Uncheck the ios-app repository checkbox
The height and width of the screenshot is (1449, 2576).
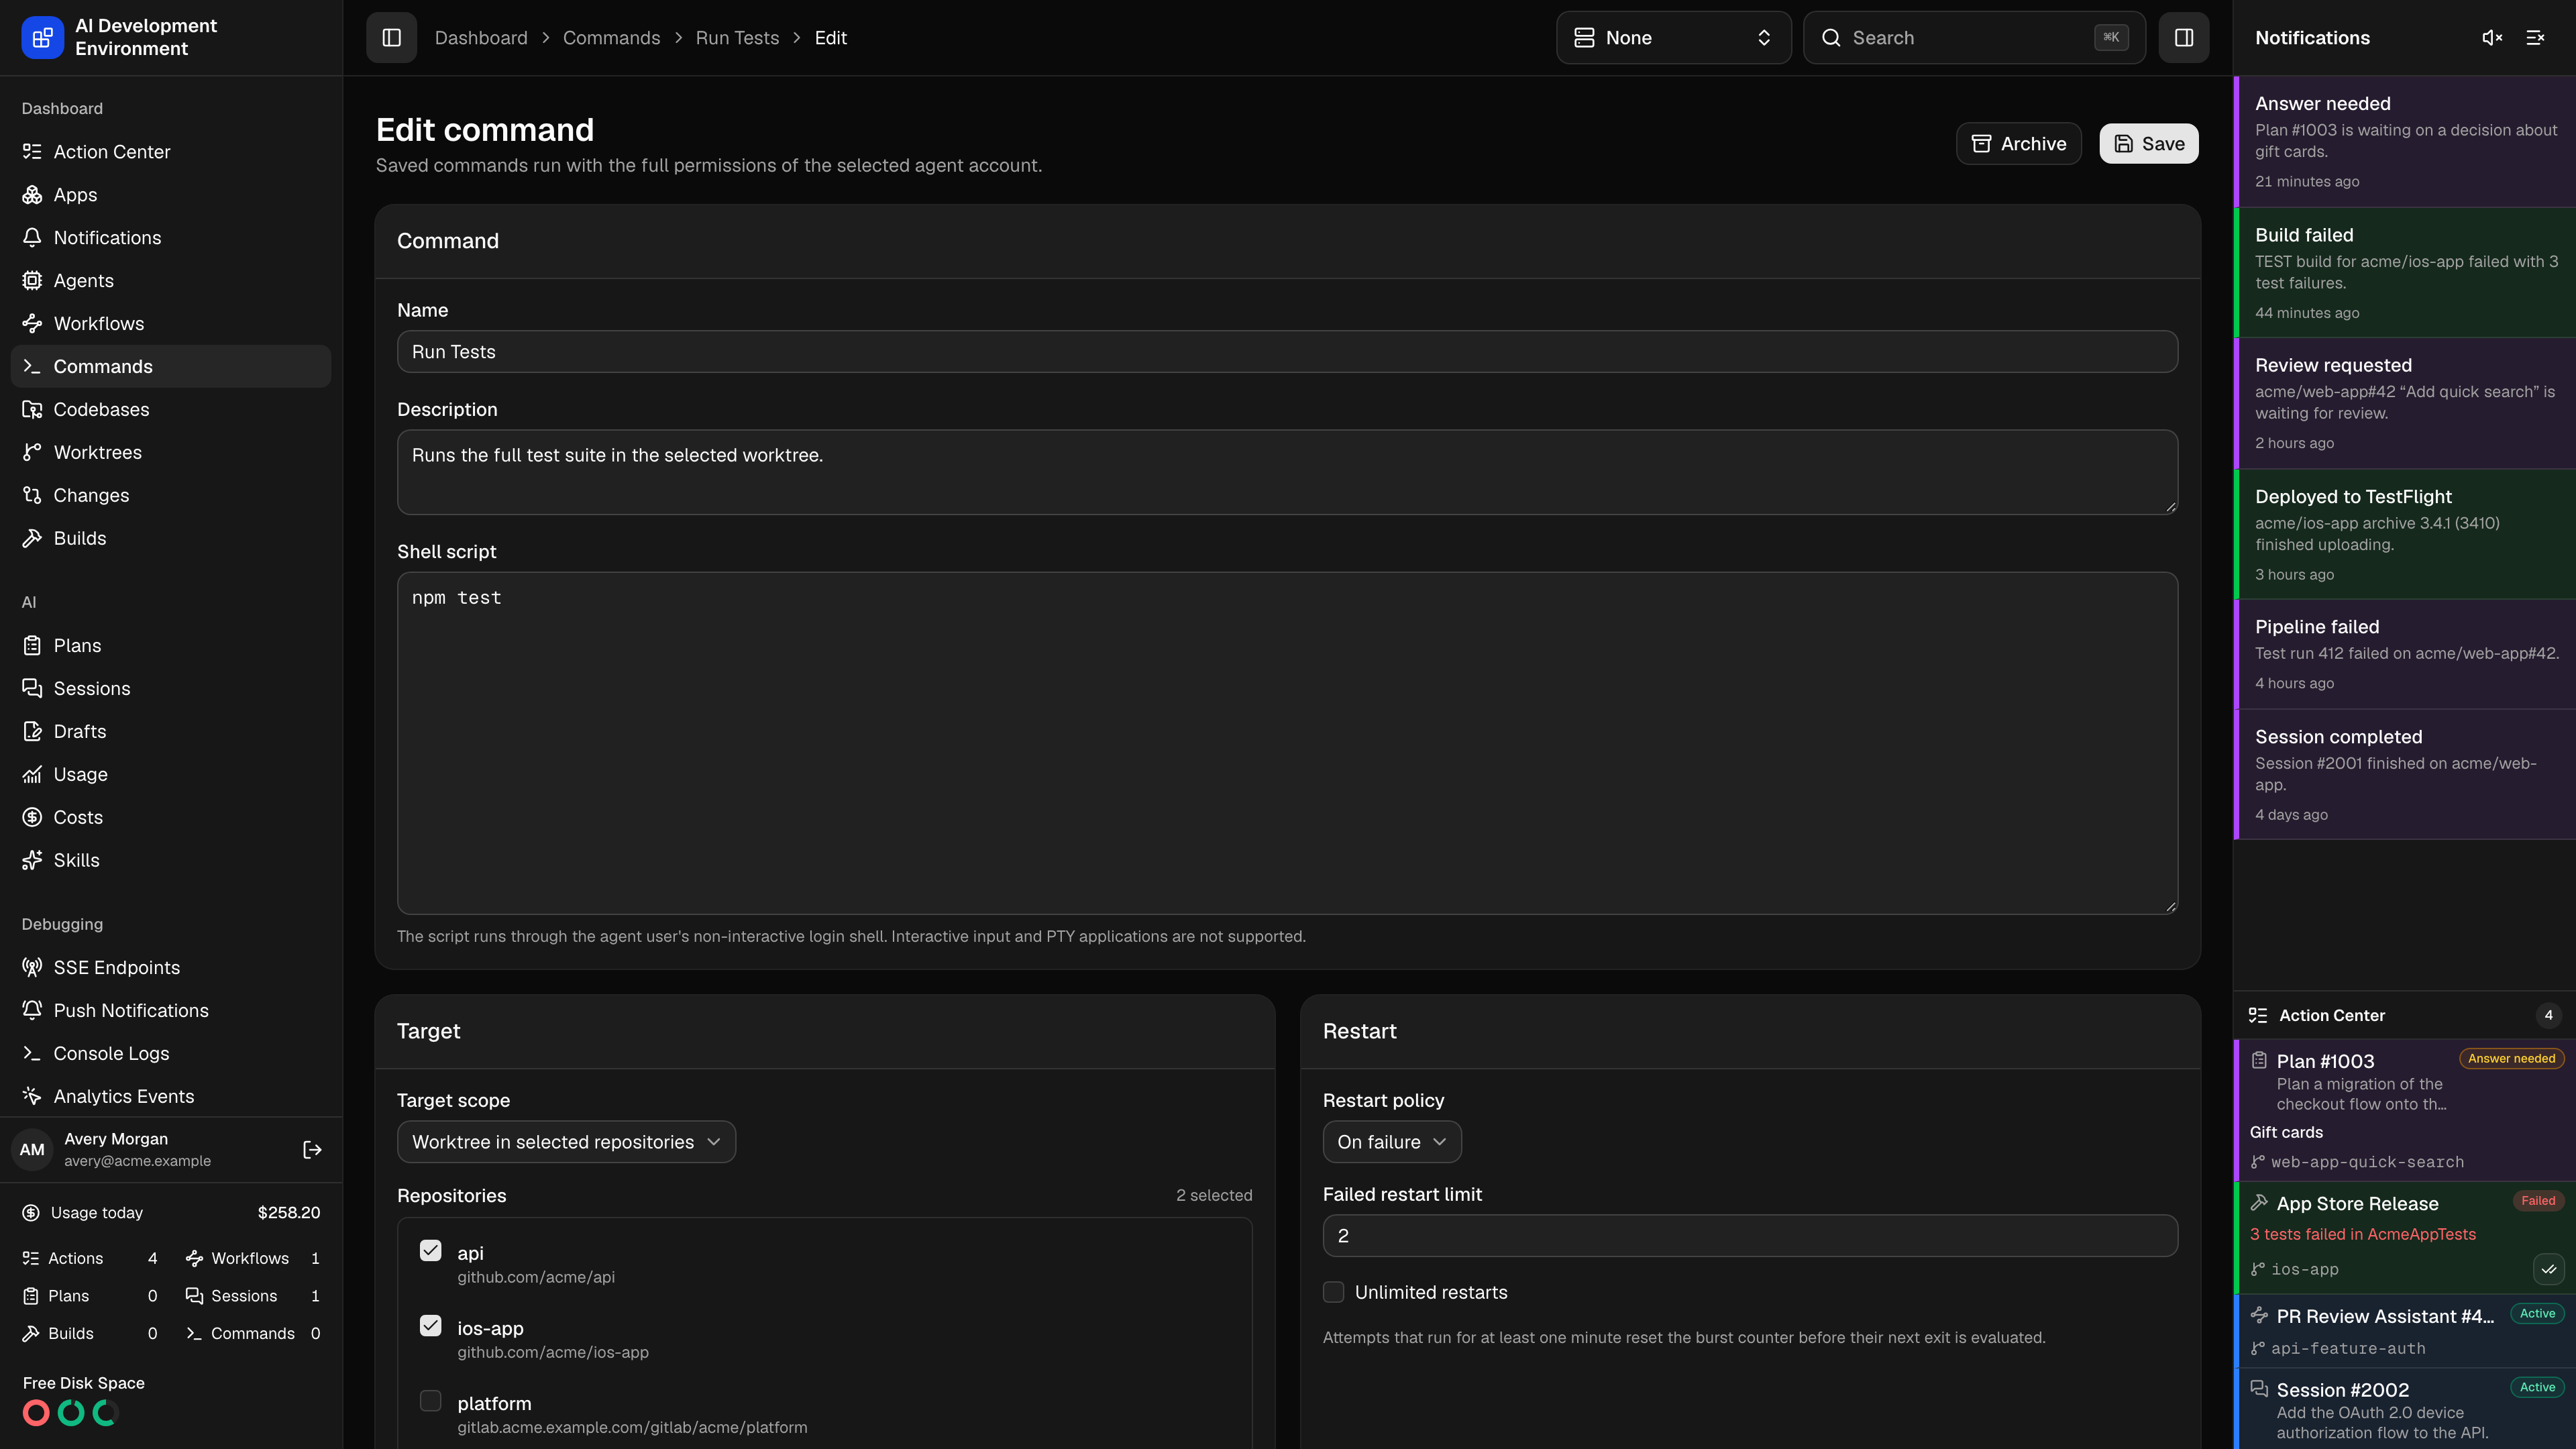click(430, 1326)
